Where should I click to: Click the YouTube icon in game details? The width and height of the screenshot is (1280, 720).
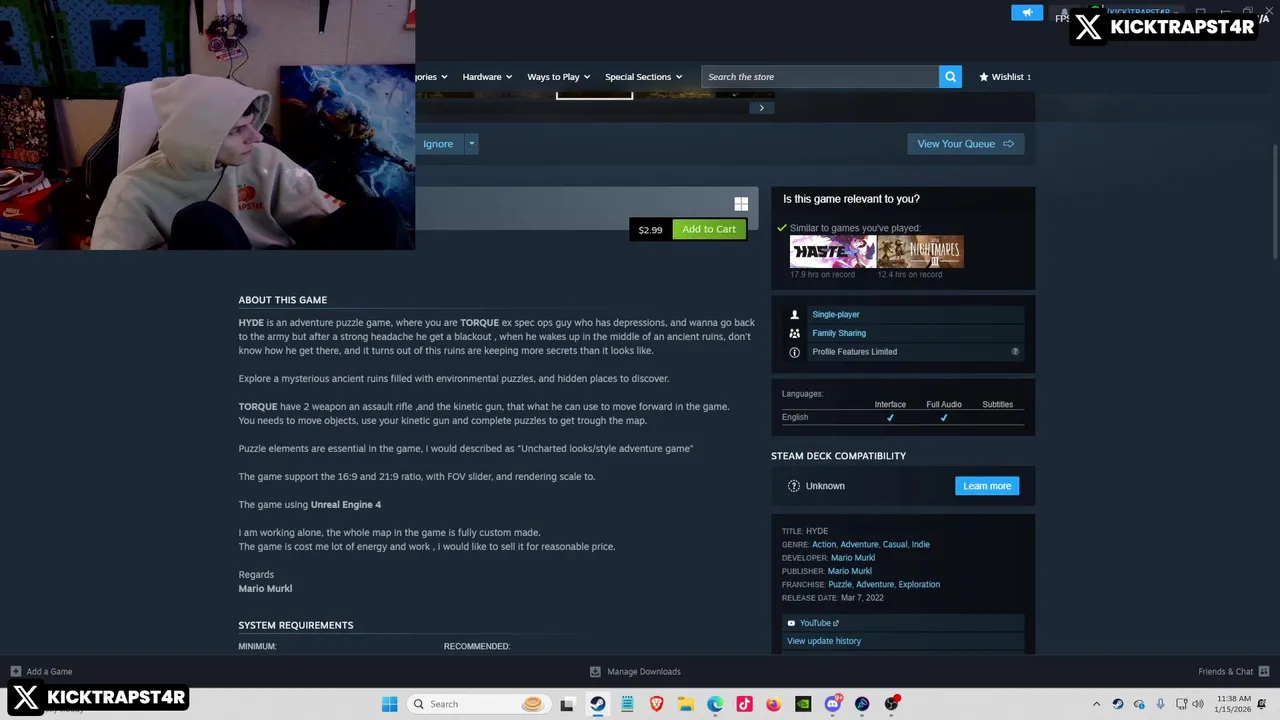[791, 623]
